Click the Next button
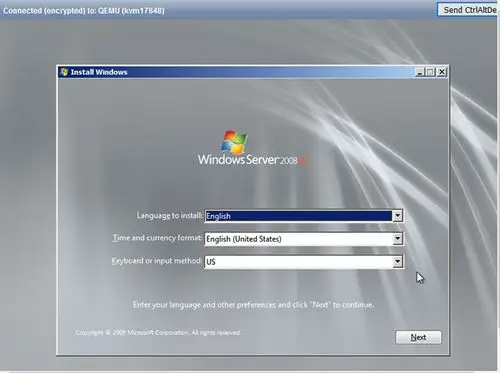 418,337
